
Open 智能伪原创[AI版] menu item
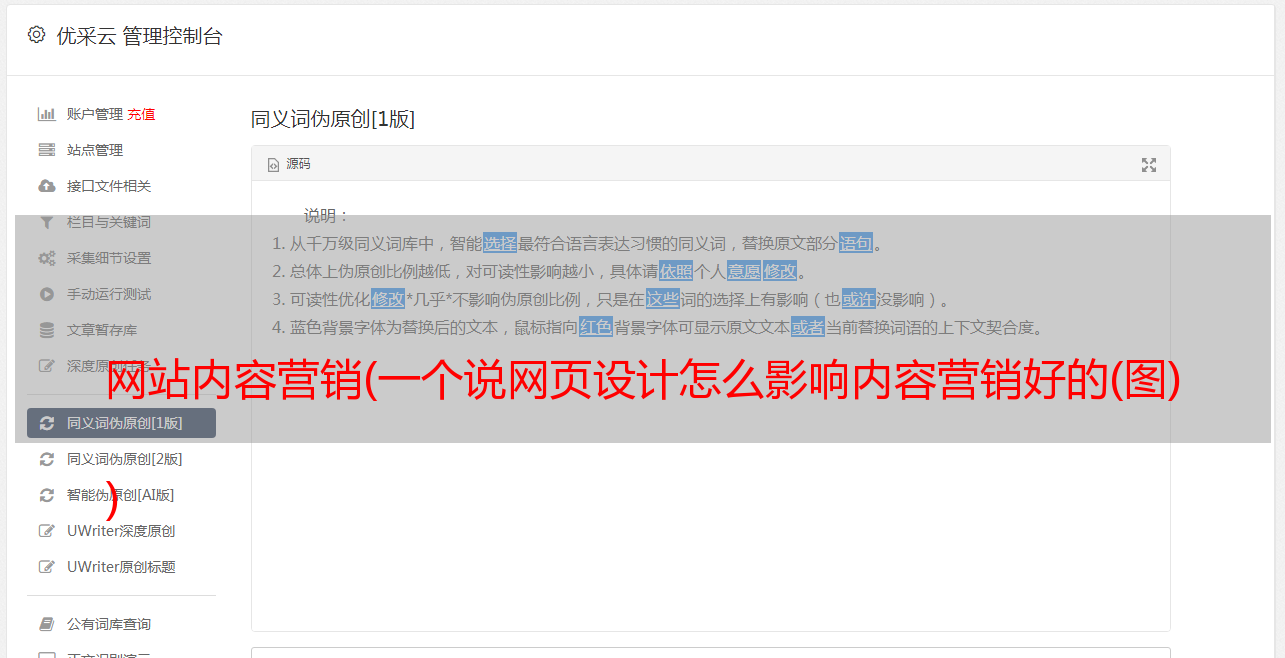[121, 495]
